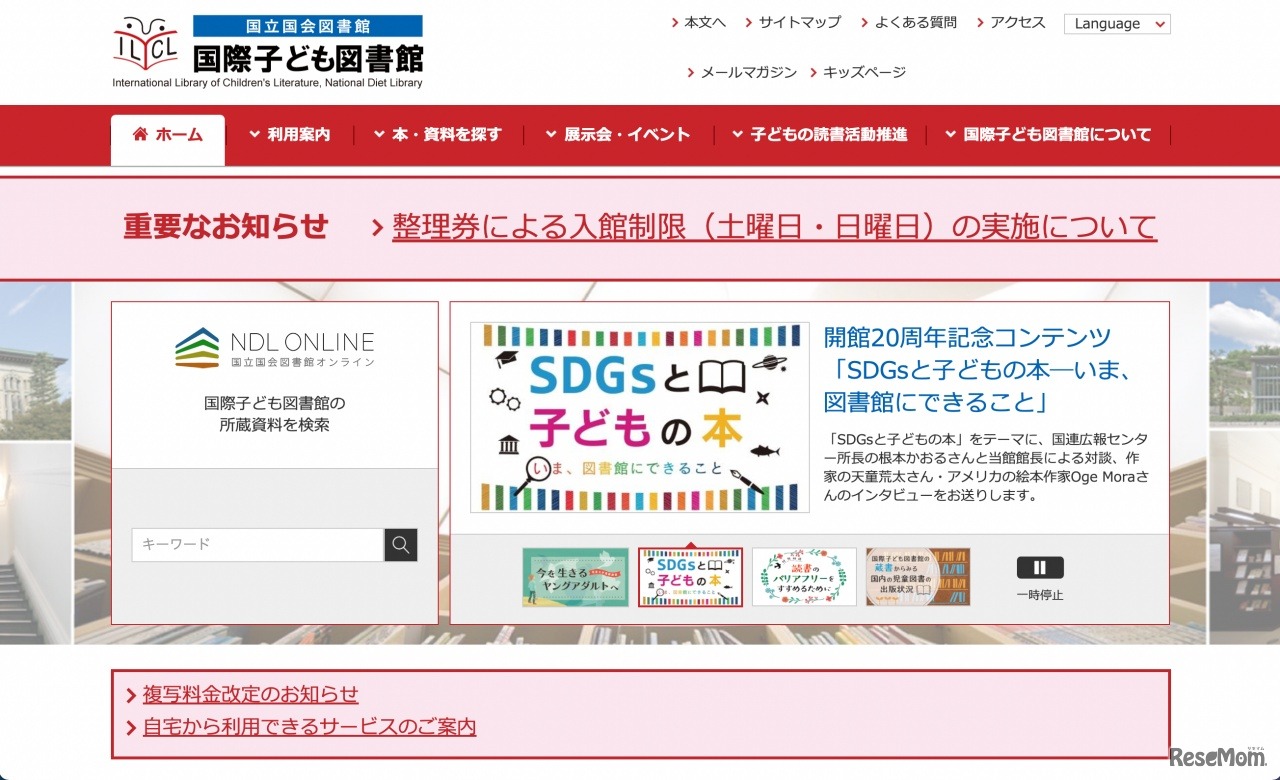The image size is (1280, 780).
Task: Click the home icon in the navigation bar
Action: click(140, 135)
